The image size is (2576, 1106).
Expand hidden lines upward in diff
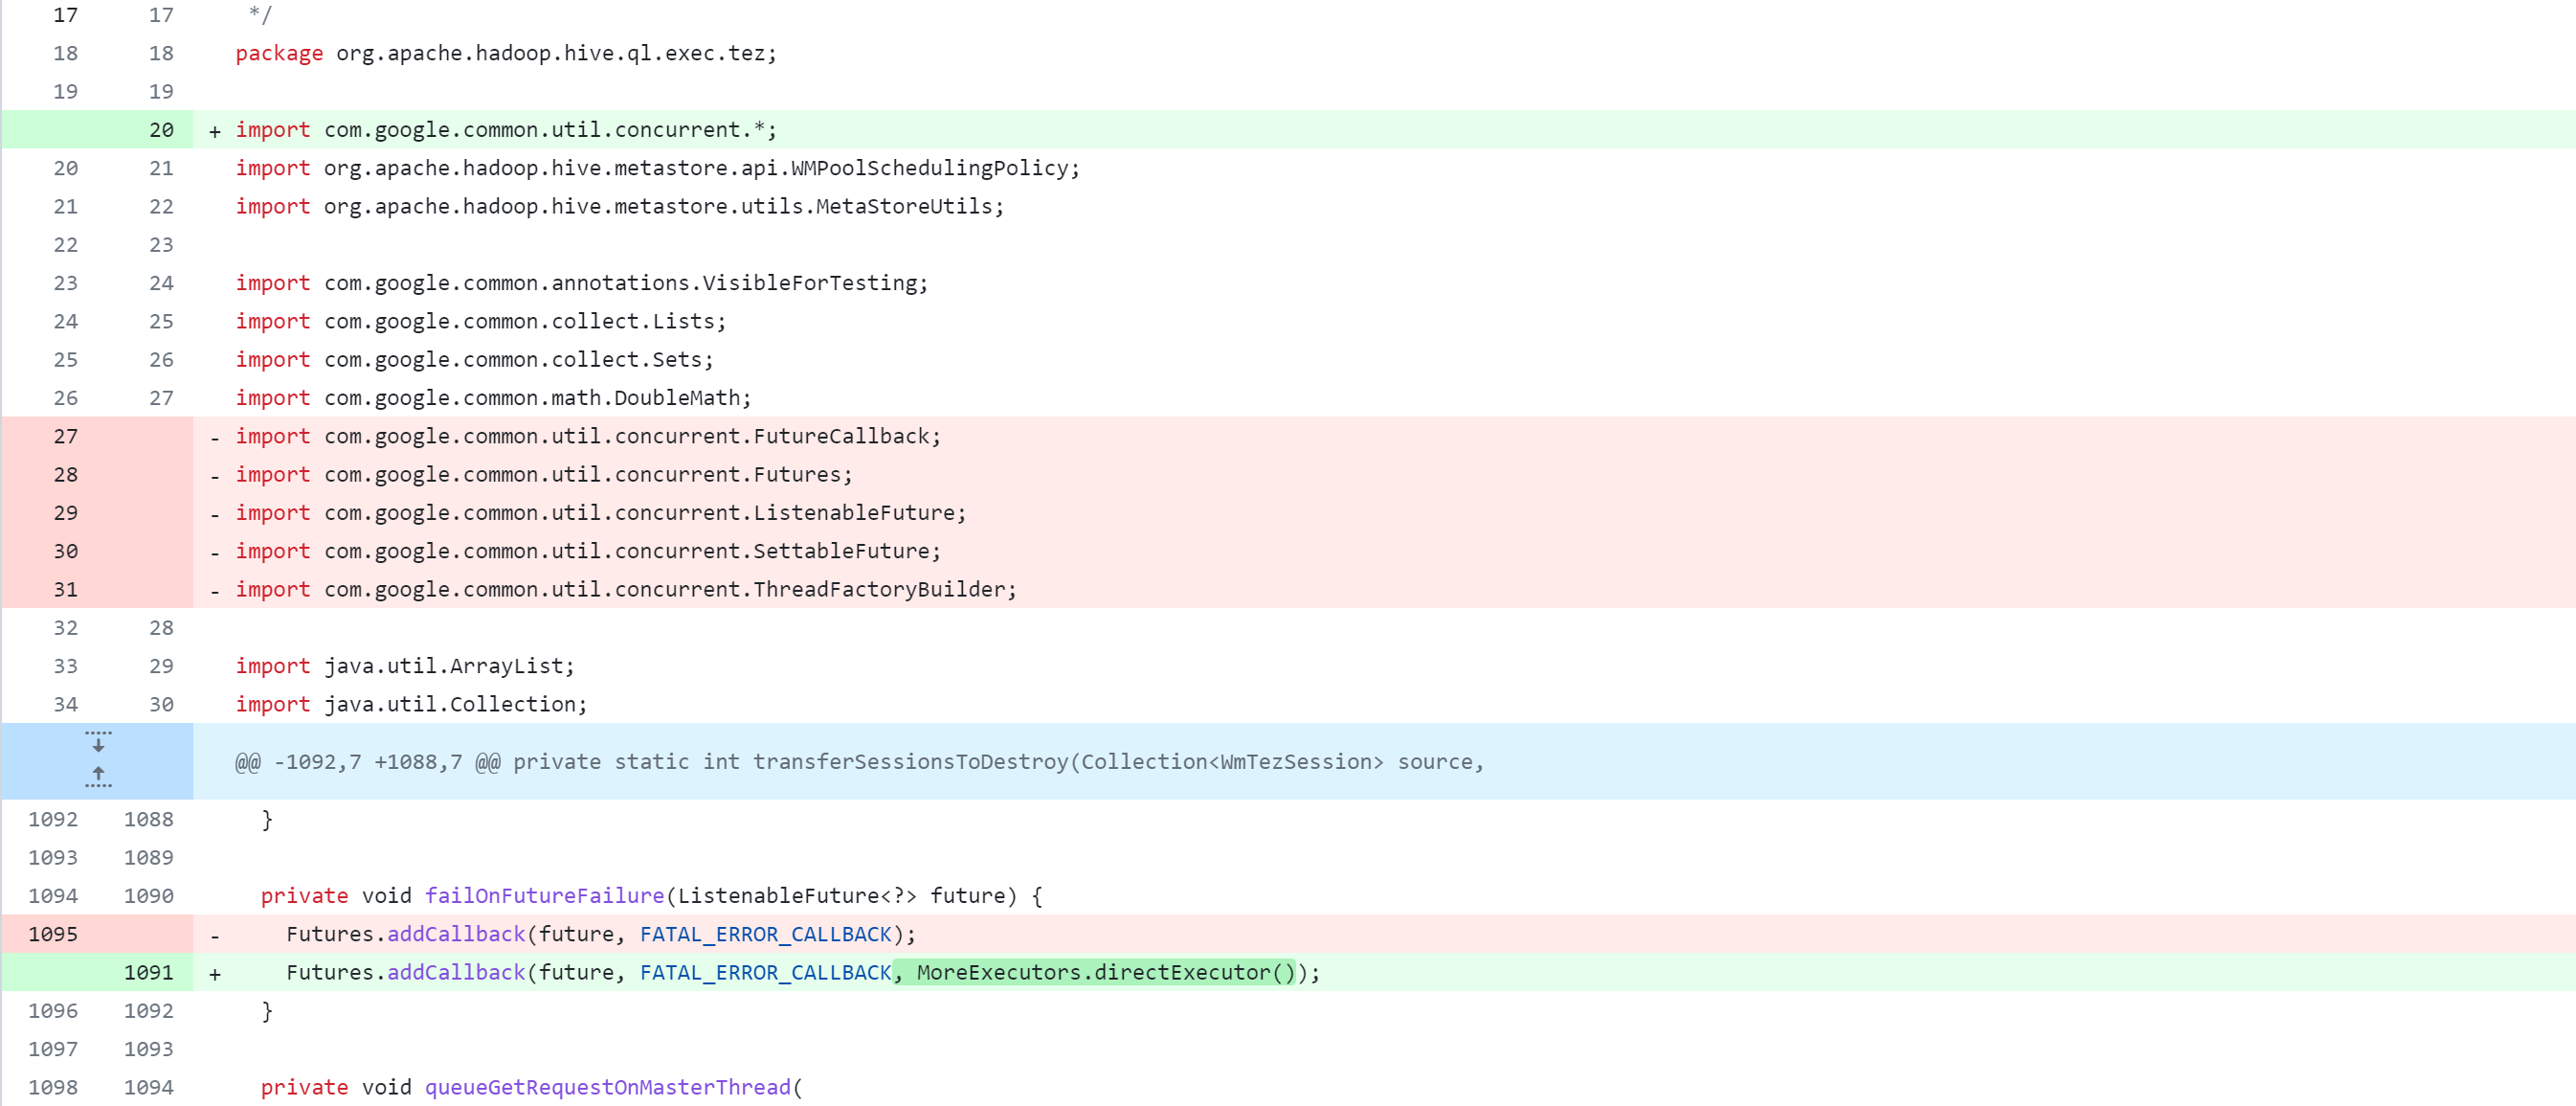[98, 777]
